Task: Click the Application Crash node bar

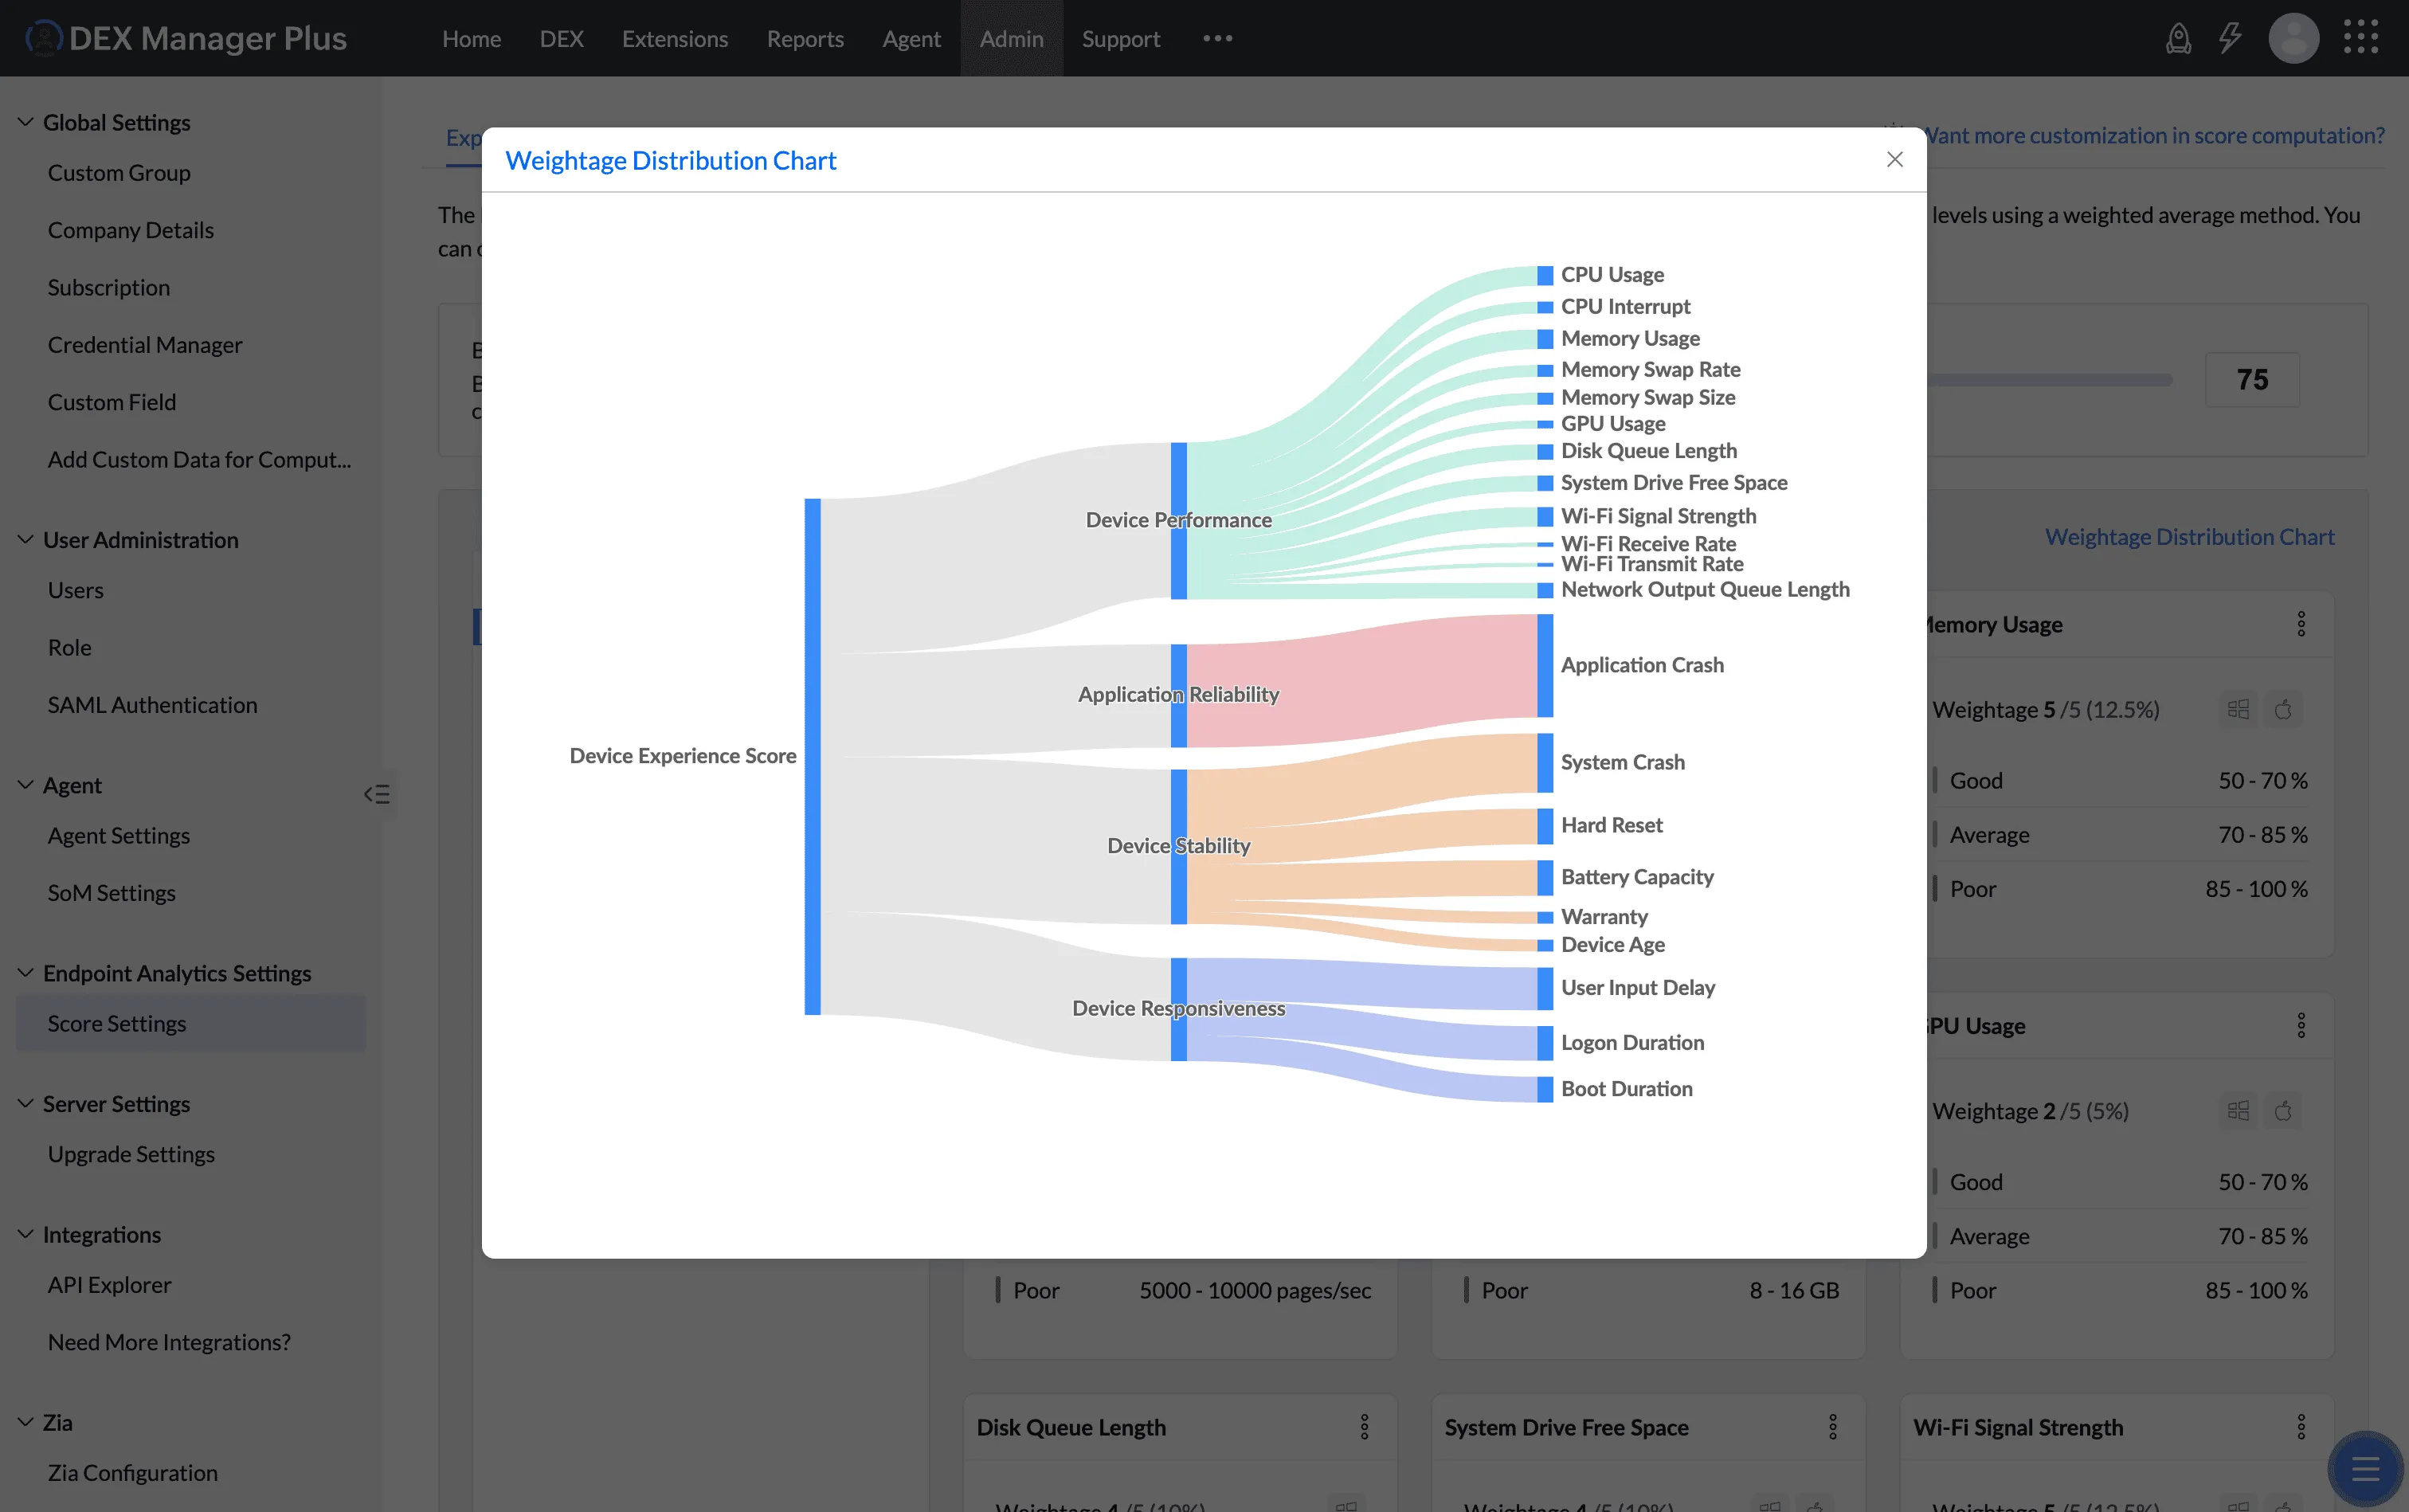Action: 1545,665
